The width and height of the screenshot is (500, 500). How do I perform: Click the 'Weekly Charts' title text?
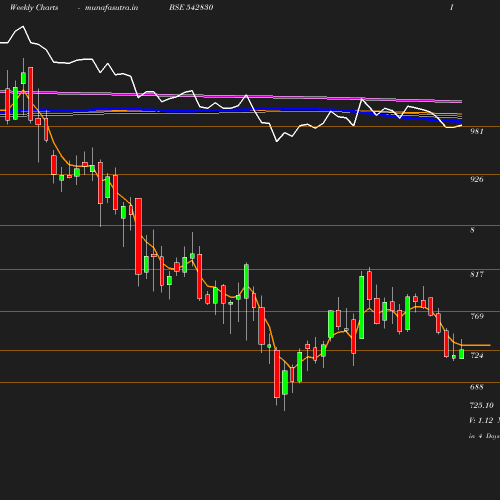click(x=34, y=8)
